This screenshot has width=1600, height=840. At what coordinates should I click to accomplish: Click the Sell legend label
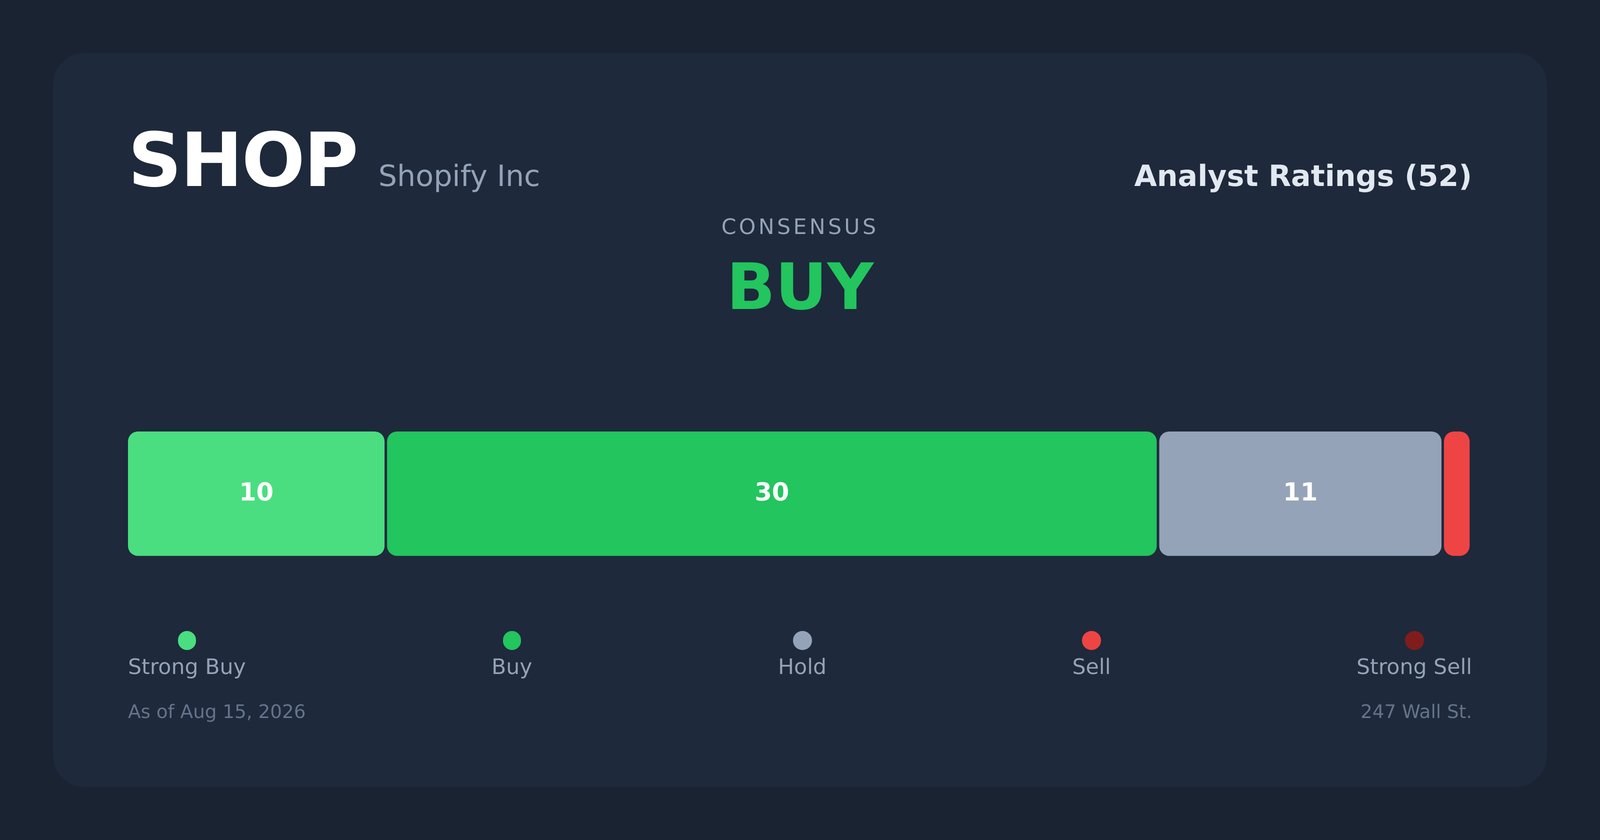1091,667
